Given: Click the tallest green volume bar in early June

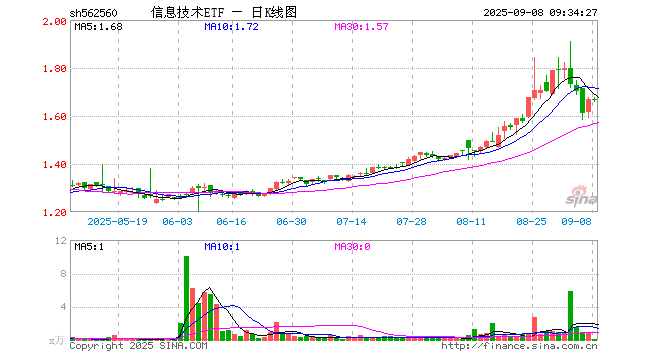Looking at the screenshot, I should 186,299.
